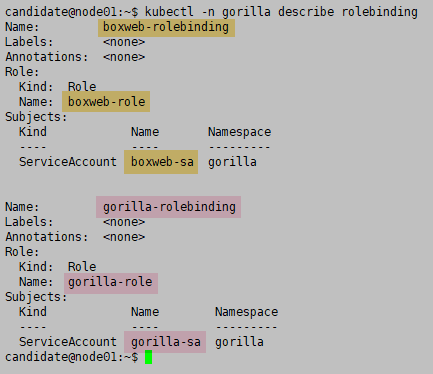Click the green terminal cursor block
This screenshot has height=374, width=433.
(148, 357)
